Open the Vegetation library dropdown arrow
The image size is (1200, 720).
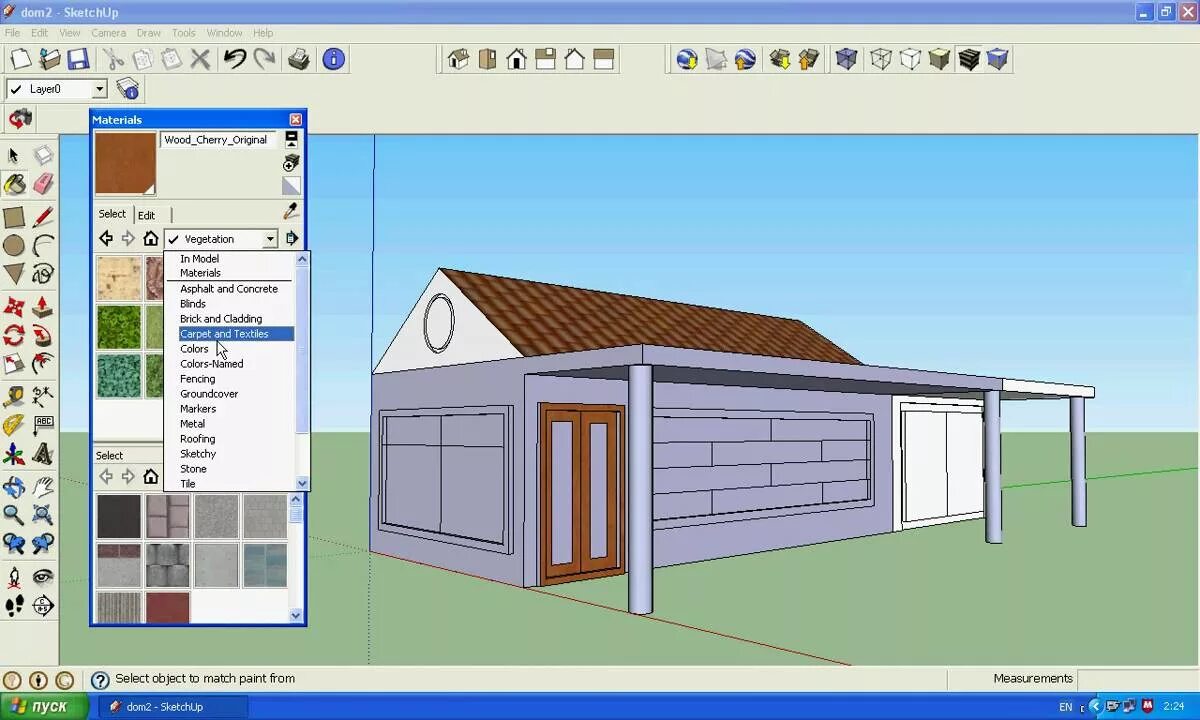[270, 239]
